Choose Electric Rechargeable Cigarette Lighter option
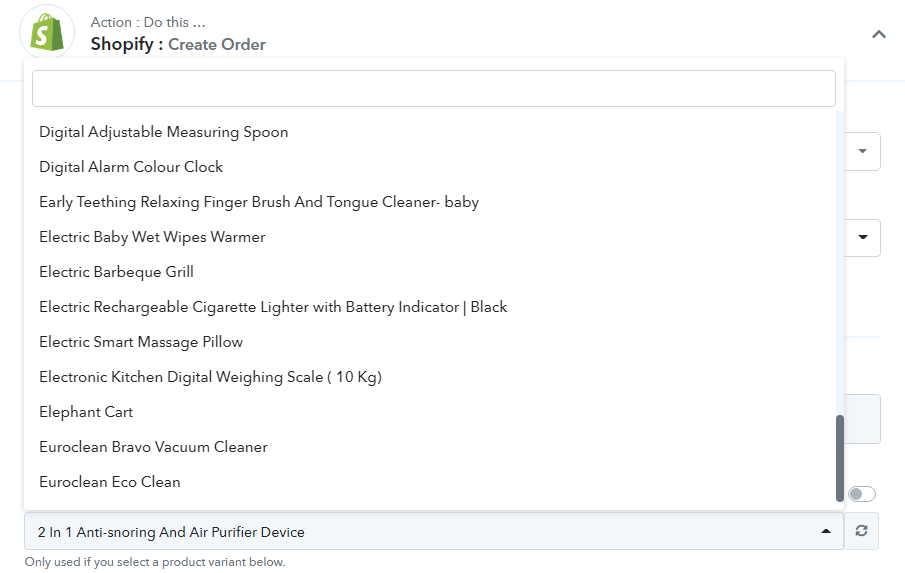 pos(273,307)
